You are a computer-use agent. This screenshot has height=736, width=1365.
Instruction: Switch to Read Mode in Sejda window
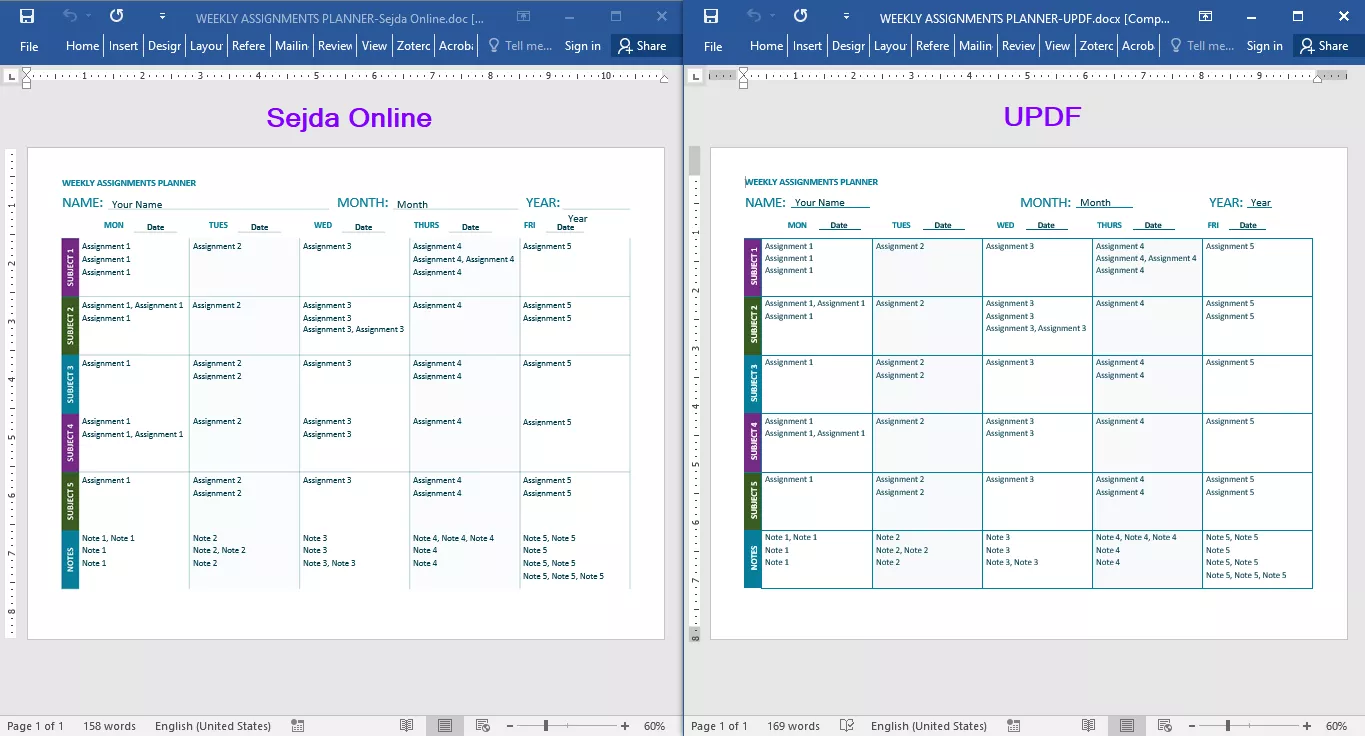click(407, 726)
